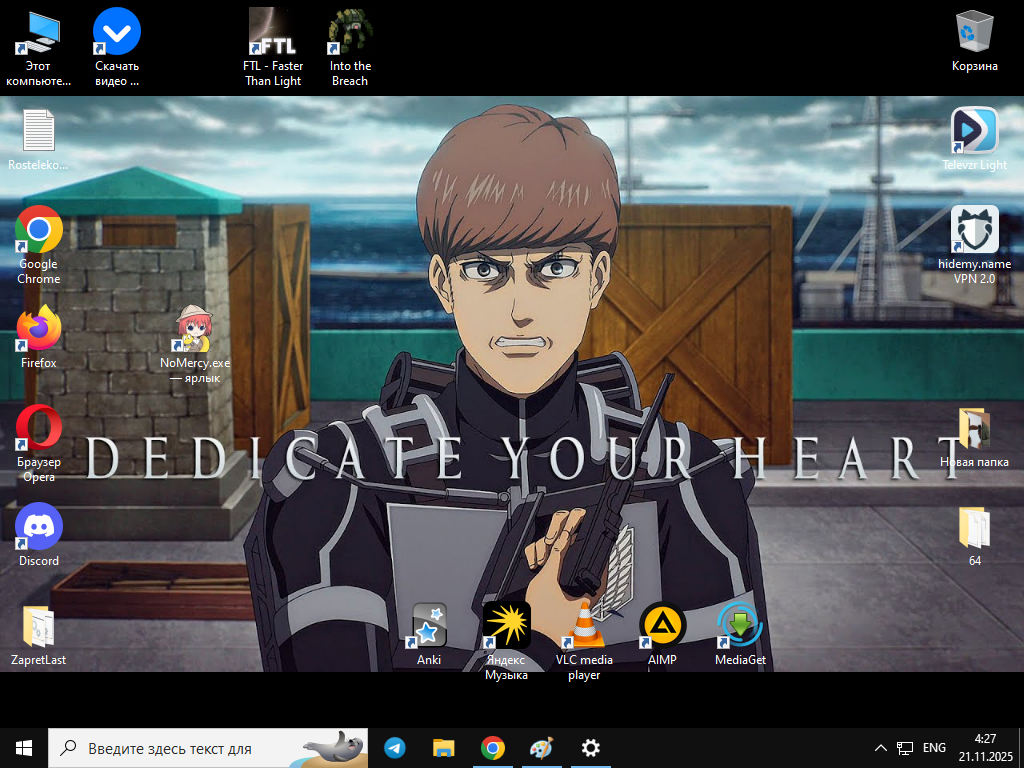This screenshot has height=768, width=1024.
Task: Open Chrome from the taskbar
Action: coord(492,748)
